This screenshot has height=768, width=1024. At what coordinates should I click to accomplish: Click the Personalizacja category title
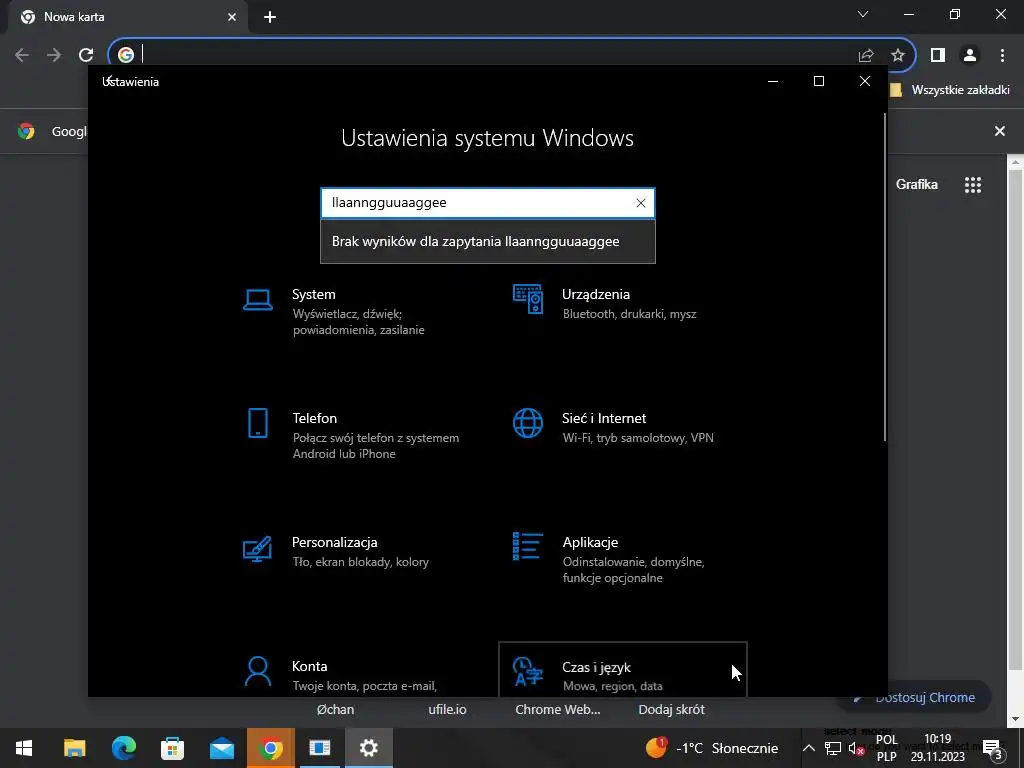334,543
